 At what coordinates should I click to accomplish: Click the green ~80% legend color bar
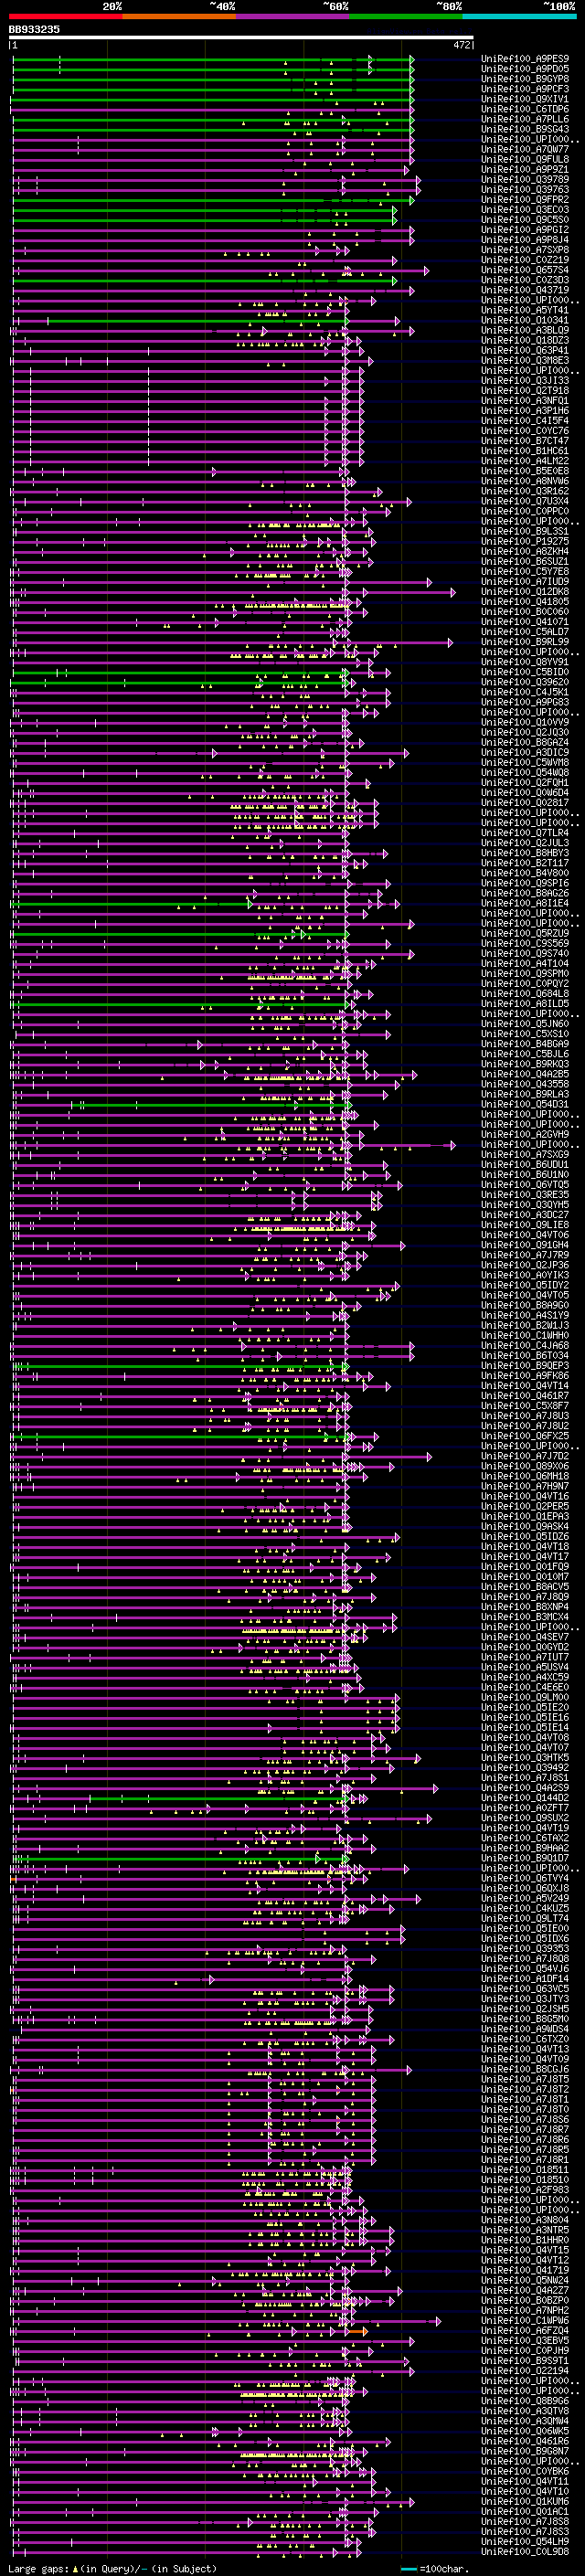pyautogui.click(x=406, y=16)
